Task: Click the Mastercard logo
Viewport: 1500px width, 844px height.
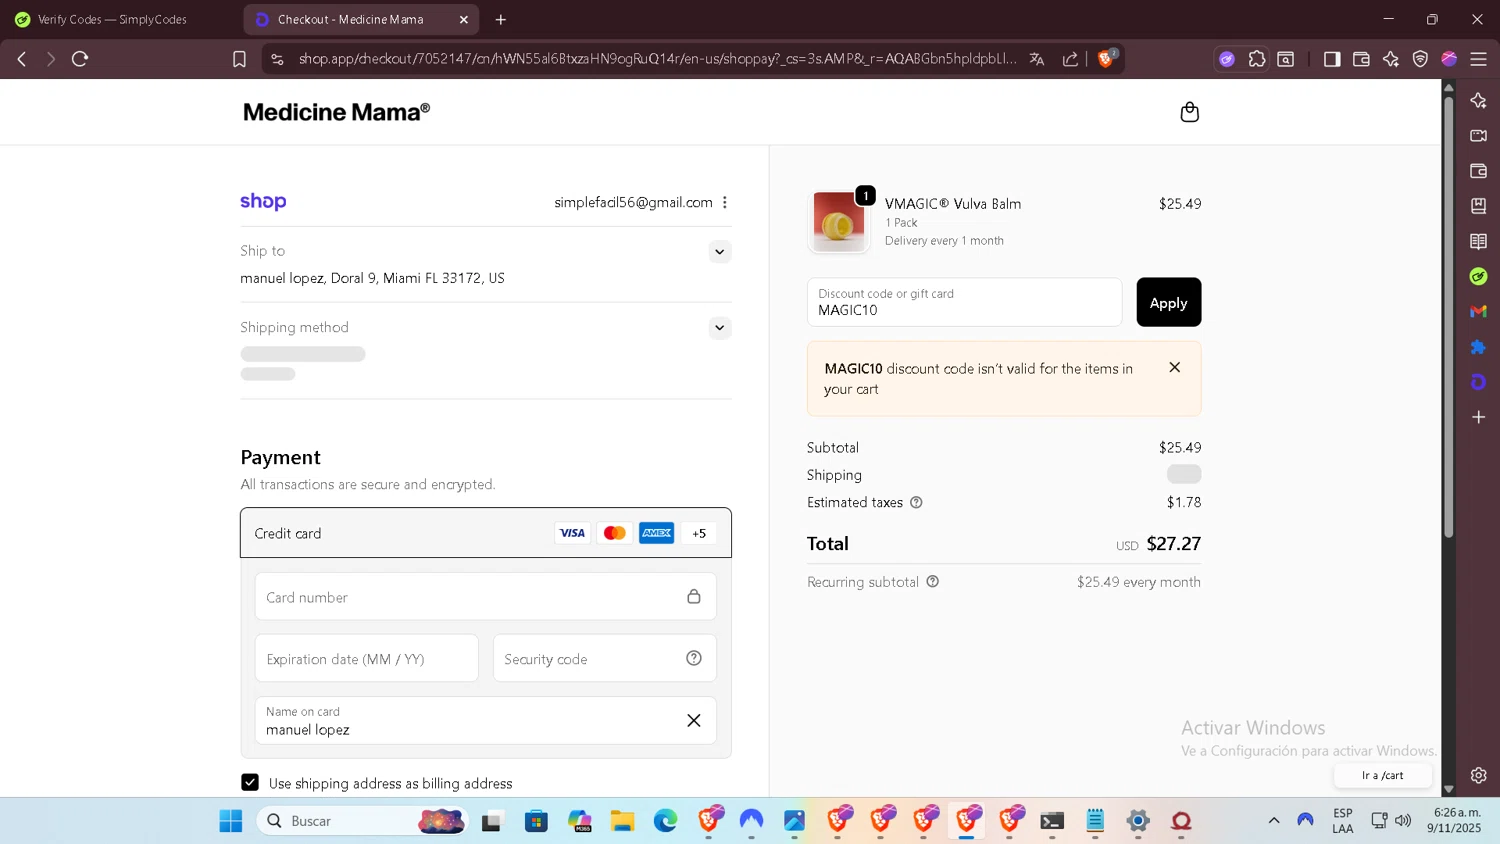Action: tap(615, 533)
